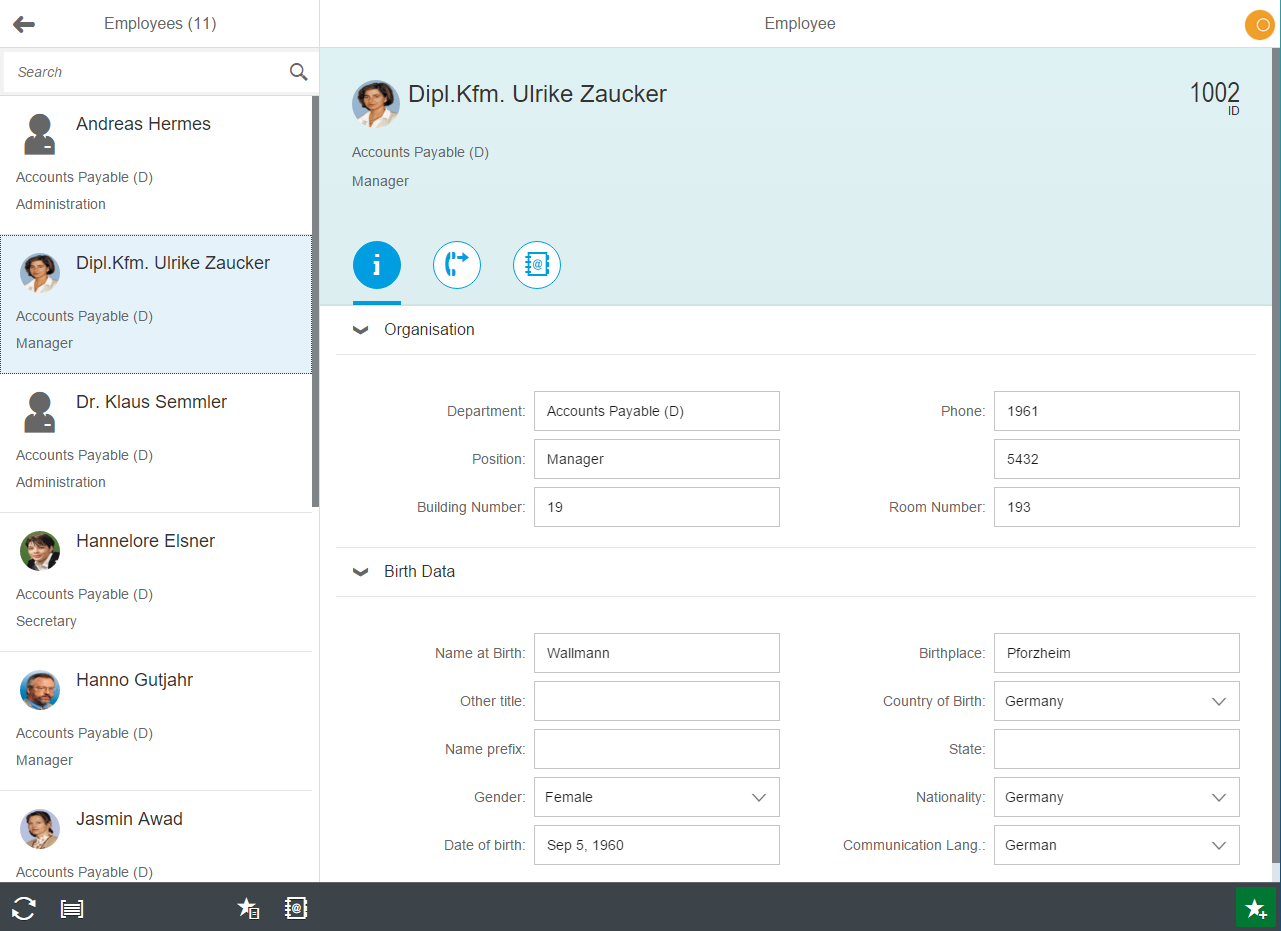Click the list view icon in footer
This screenshot has width=1281, height=931.
72,908
